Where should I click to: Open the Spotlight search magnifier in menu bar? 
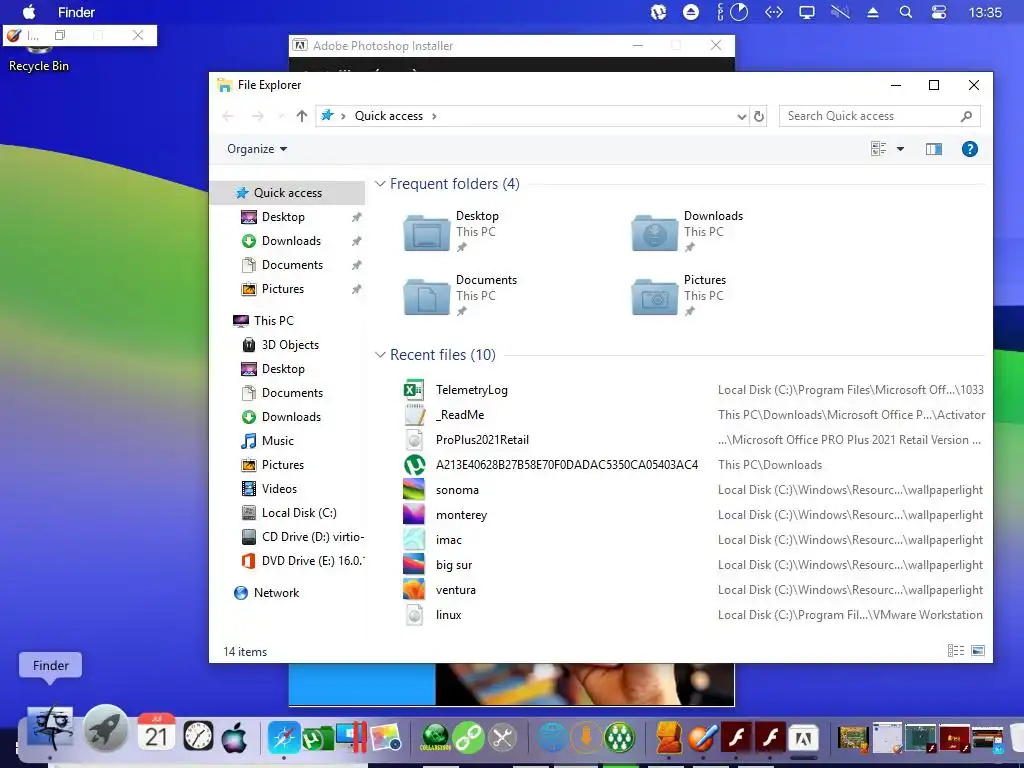click(x=905, y=12)
